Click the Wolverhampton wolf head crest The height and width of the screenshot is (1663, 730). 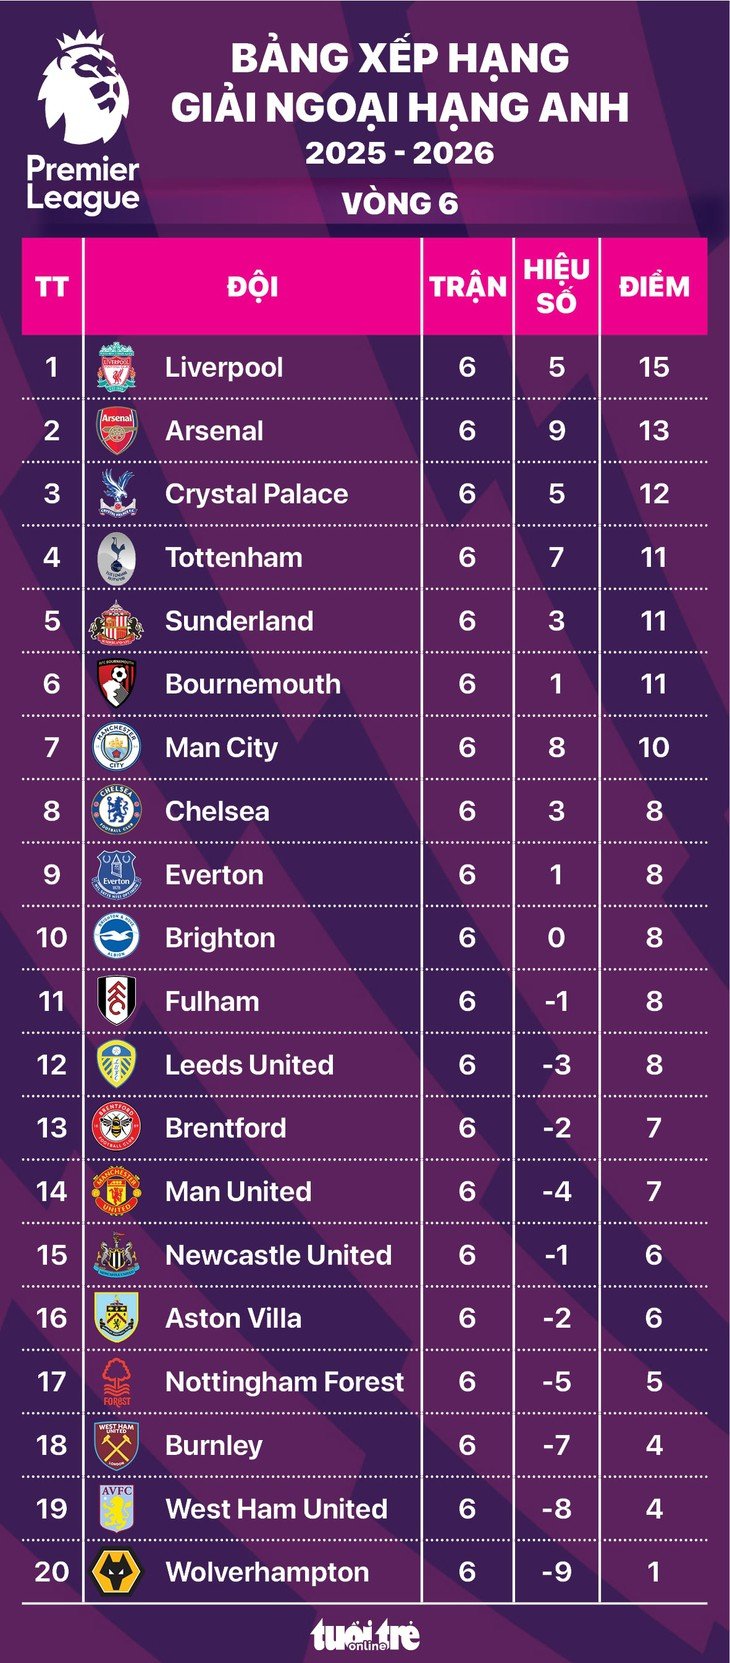point(116,1571)
